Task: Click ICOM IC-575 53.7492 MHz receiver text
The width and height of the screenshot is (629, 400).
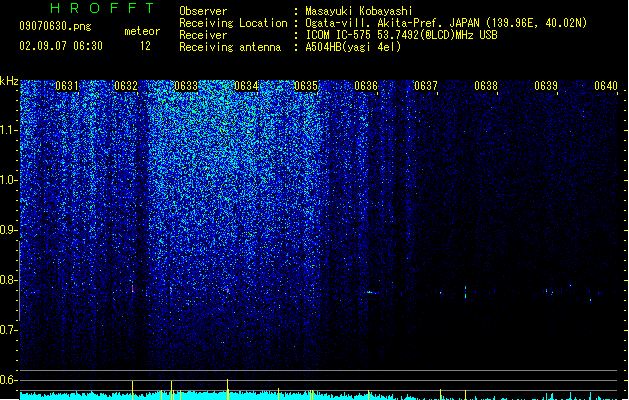Action: tap(402, 35)
